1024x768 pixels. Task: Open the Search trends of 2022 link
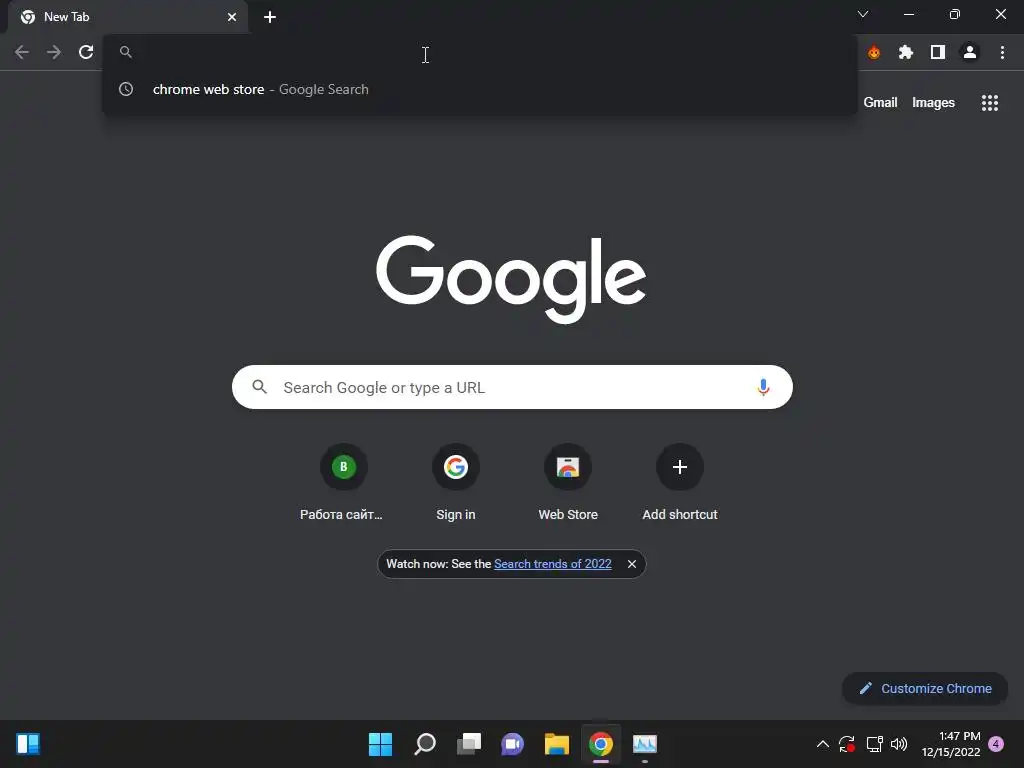point(552,564)
